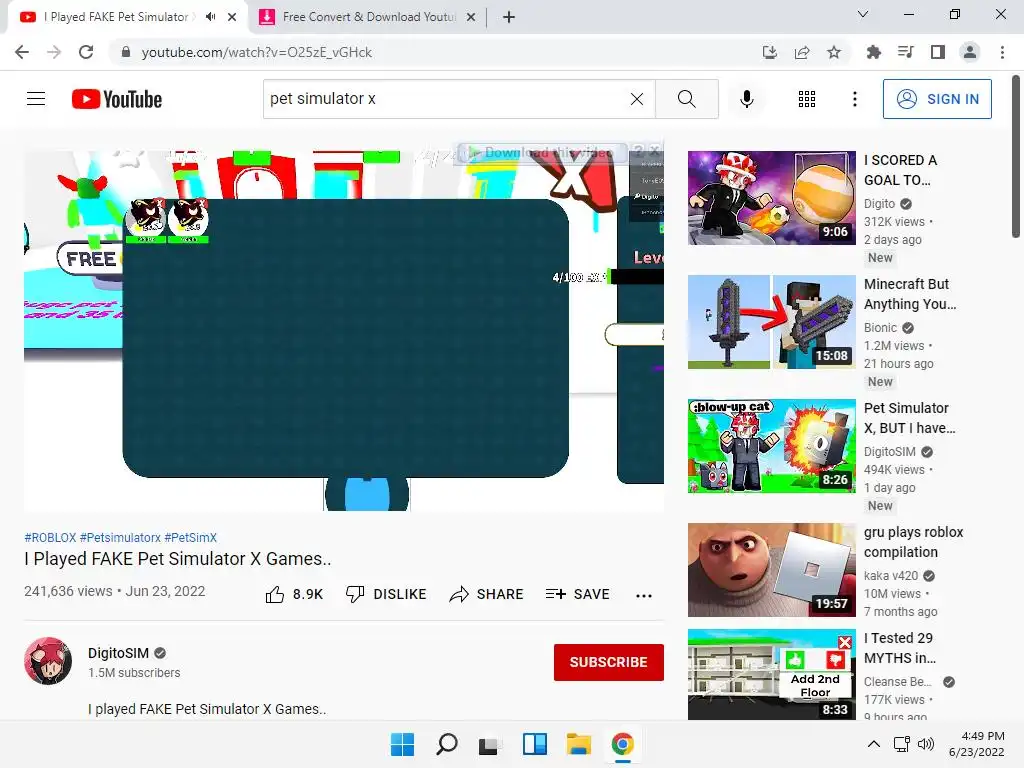Open the gru plays roblox thumbnail
Viewport: 1024px width, 768px height.
click(771, 570)
